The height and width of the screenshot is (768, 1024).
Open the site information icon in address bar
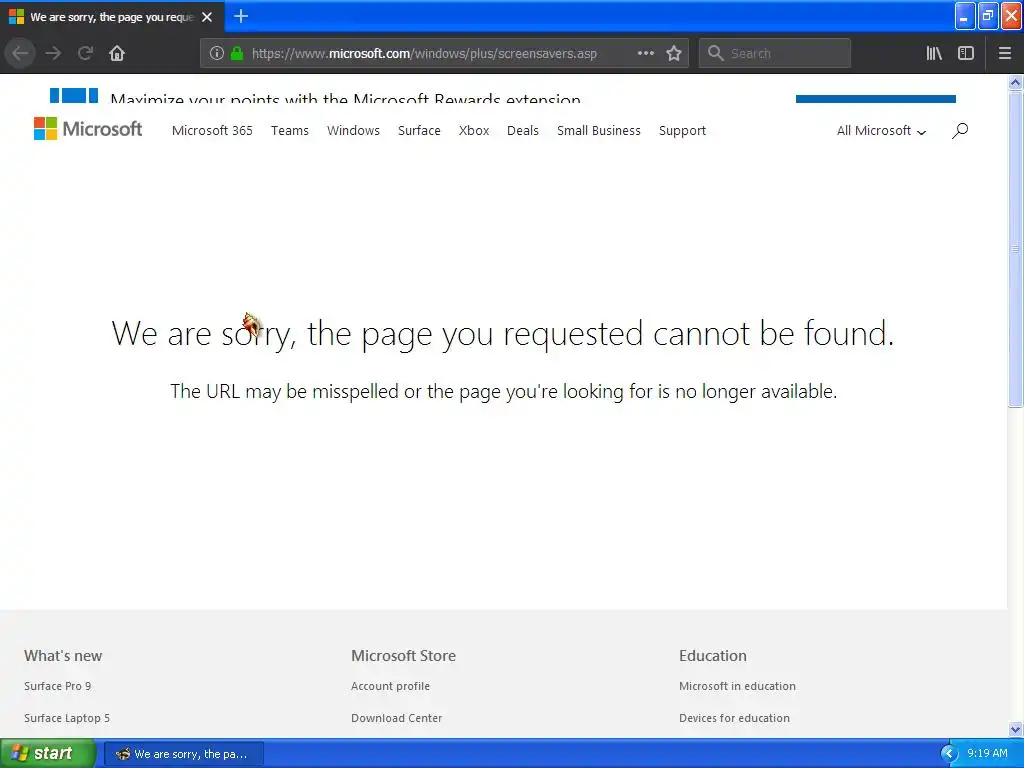pos(216,53)
